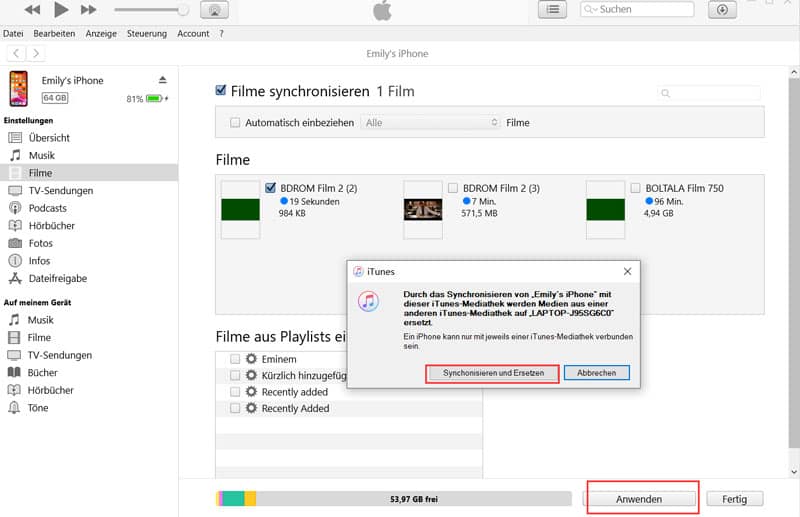Click the BDROM Film 2 (2) thumbnail
Screen dimensions: 800x517
pyautogui.click(x=240, y=209)
